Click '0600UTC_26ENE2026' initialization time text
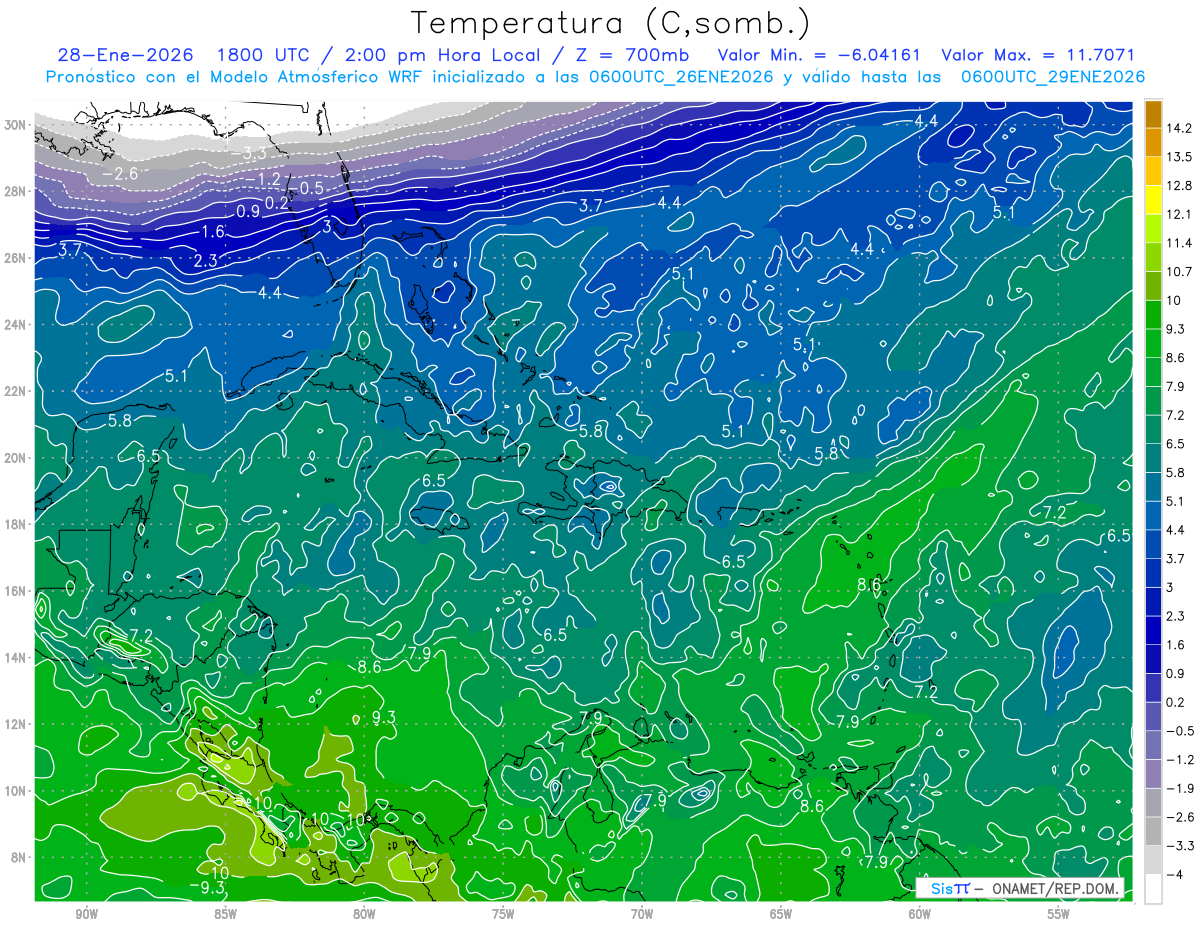 tap(682, 77)
